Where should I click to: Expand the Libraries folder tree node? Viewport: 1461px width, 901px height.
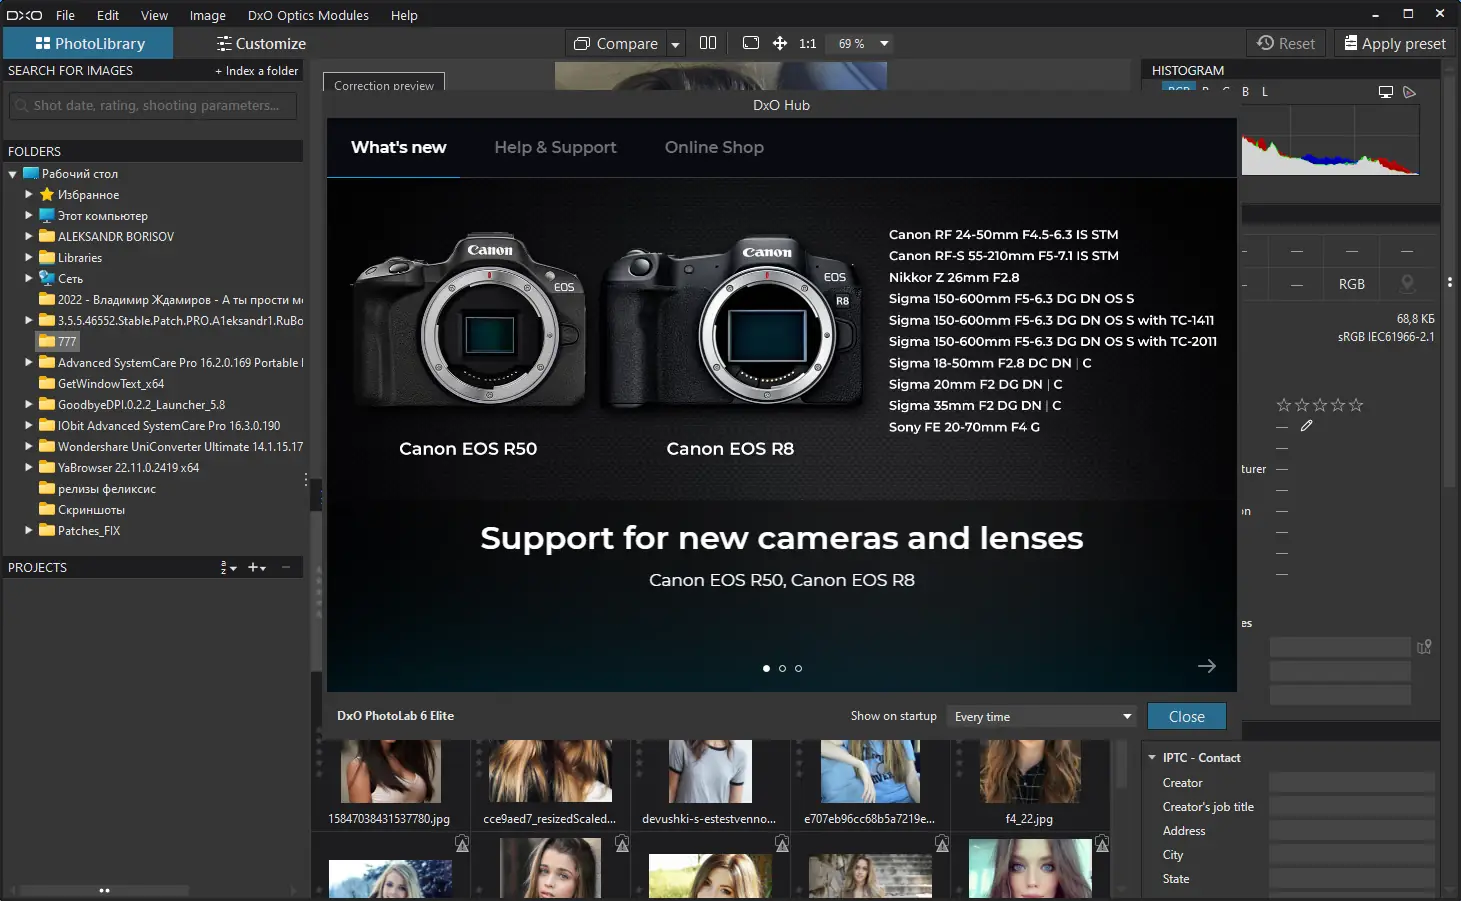pyautogui.click(x=29, y=257)
